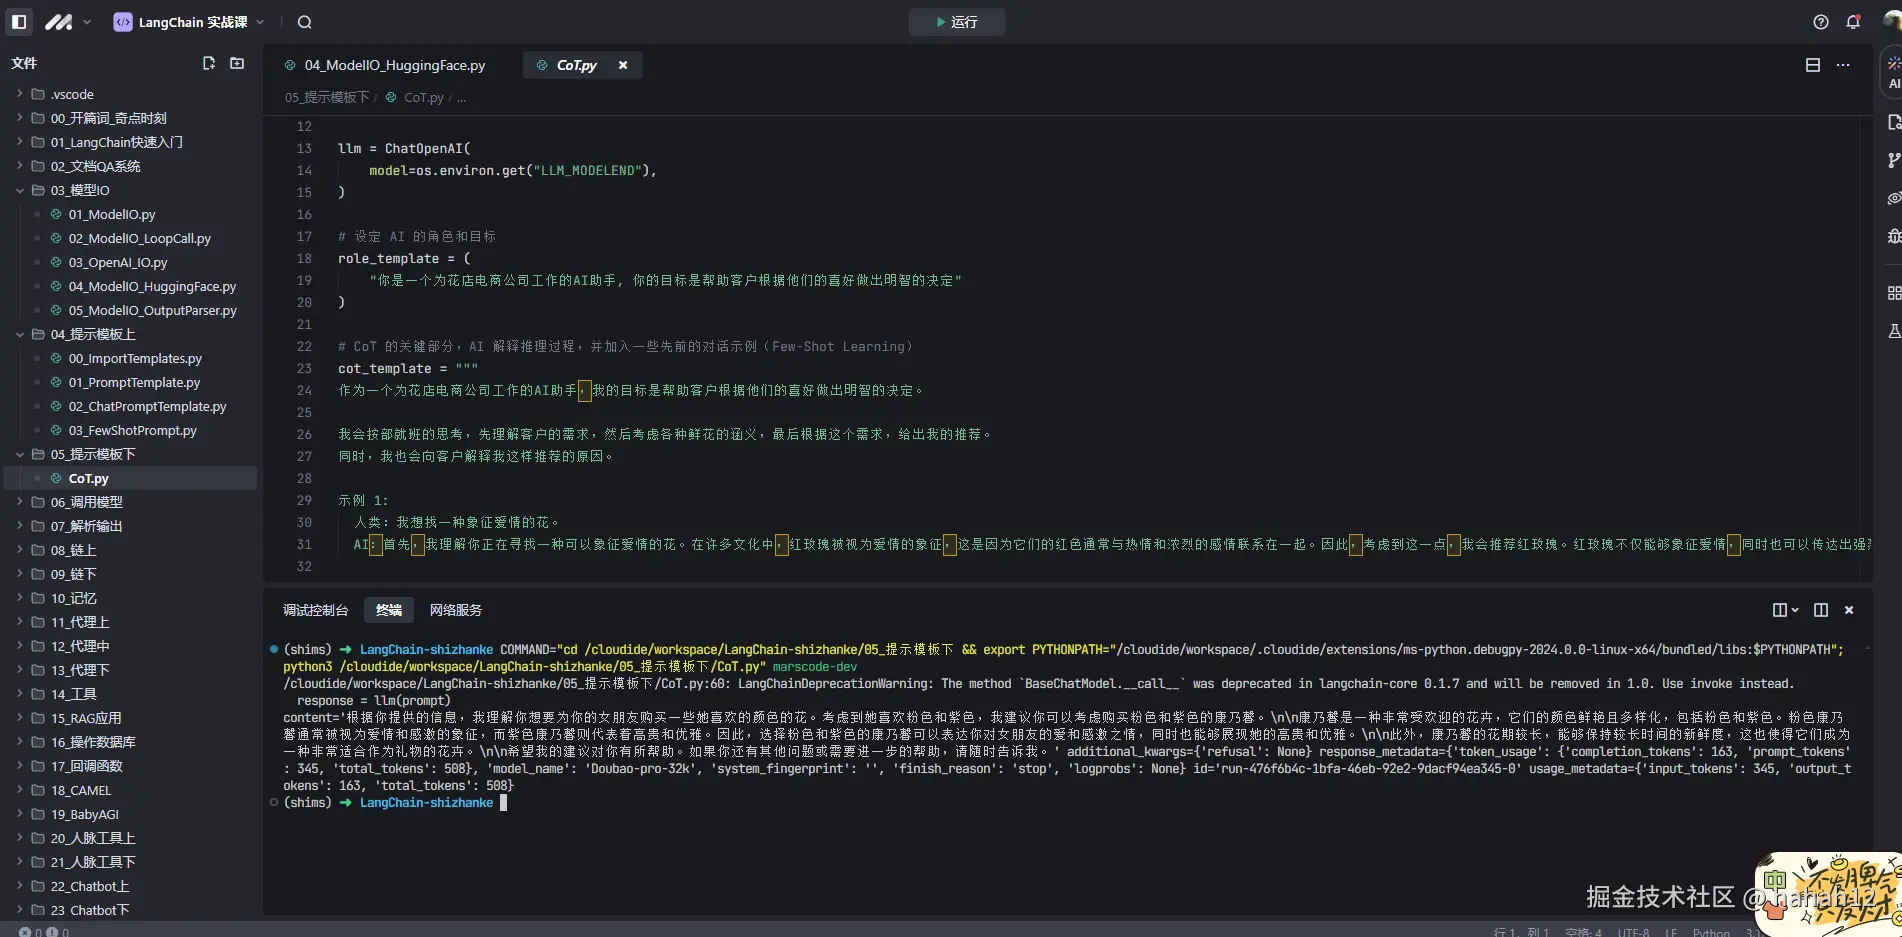
Task: Open the LangChain 实战课 project dropdown
Action: [x=190, y=22]
